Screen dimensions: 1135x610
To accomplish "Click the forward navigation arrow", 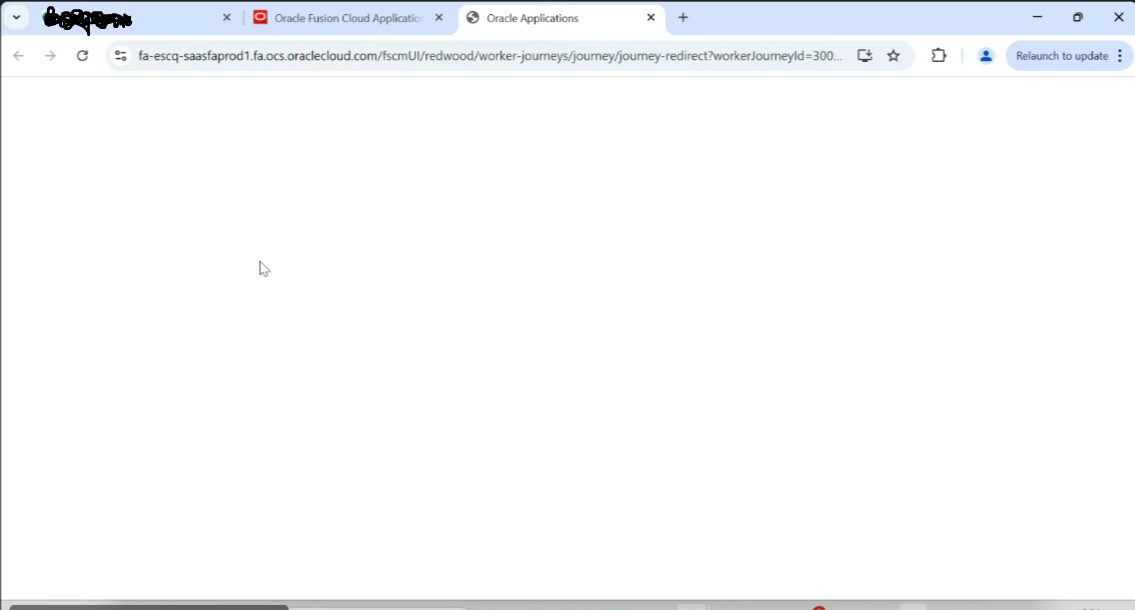I will pos(50,56).
